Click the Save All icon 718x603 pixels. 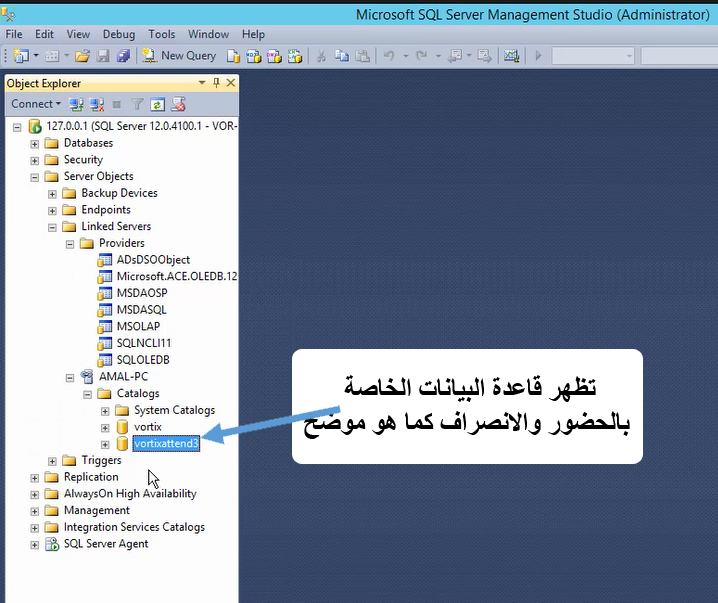click(x=123, y=56)
